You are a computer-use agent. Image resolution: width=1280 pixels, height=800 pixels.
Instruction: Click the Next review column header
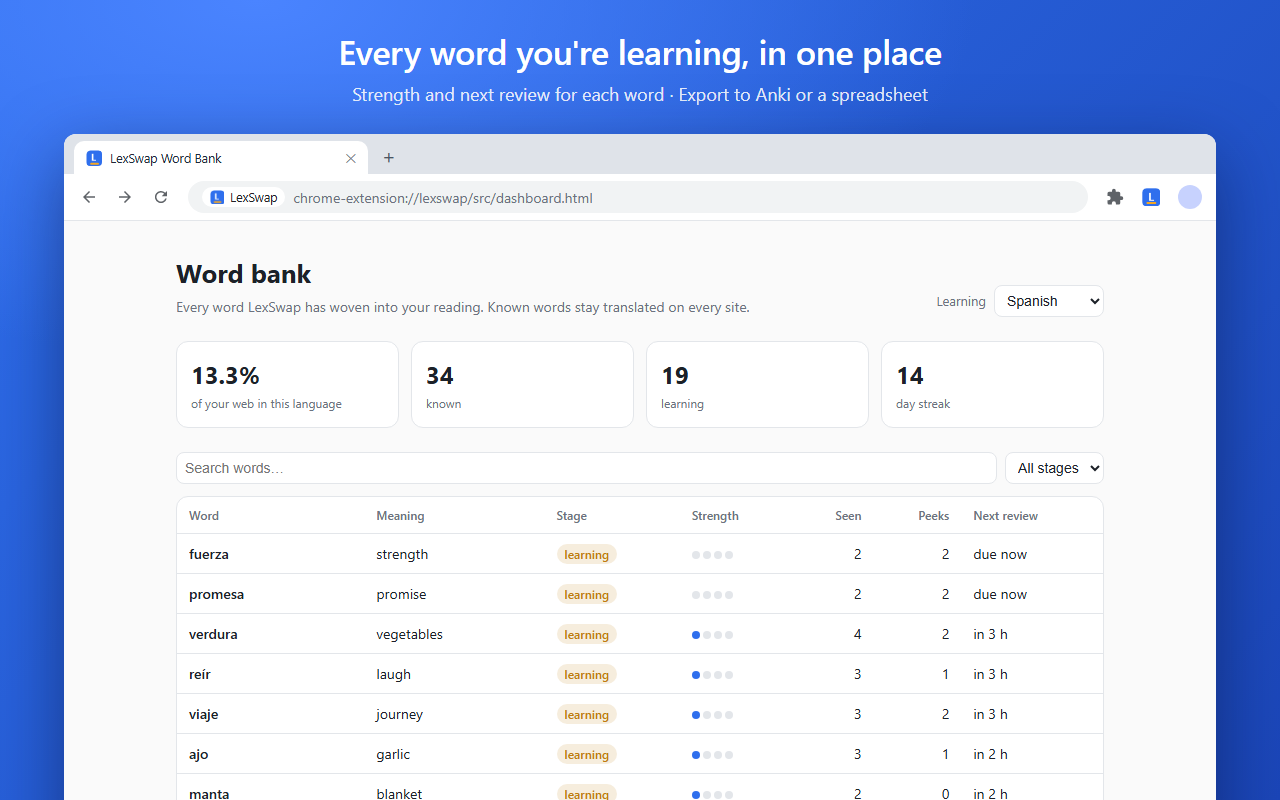tap(1006, 516)
